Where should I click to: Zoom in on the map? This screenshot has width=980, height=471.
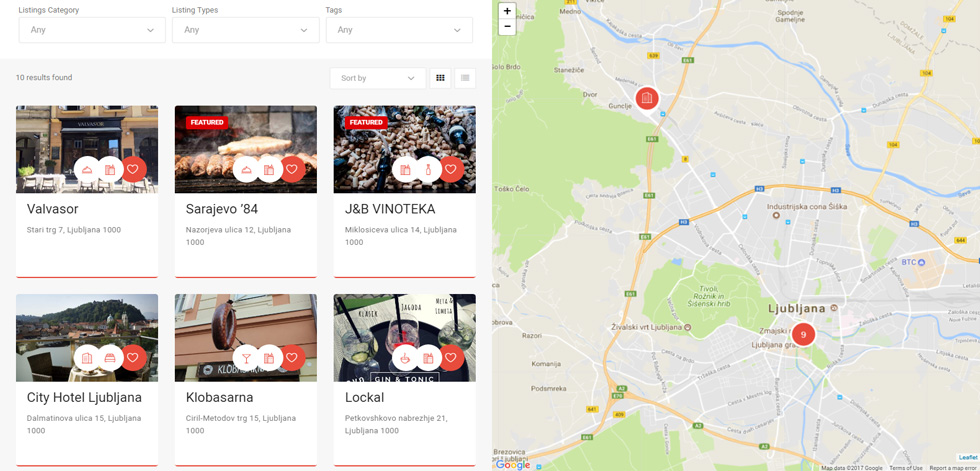tap(507, 11)
